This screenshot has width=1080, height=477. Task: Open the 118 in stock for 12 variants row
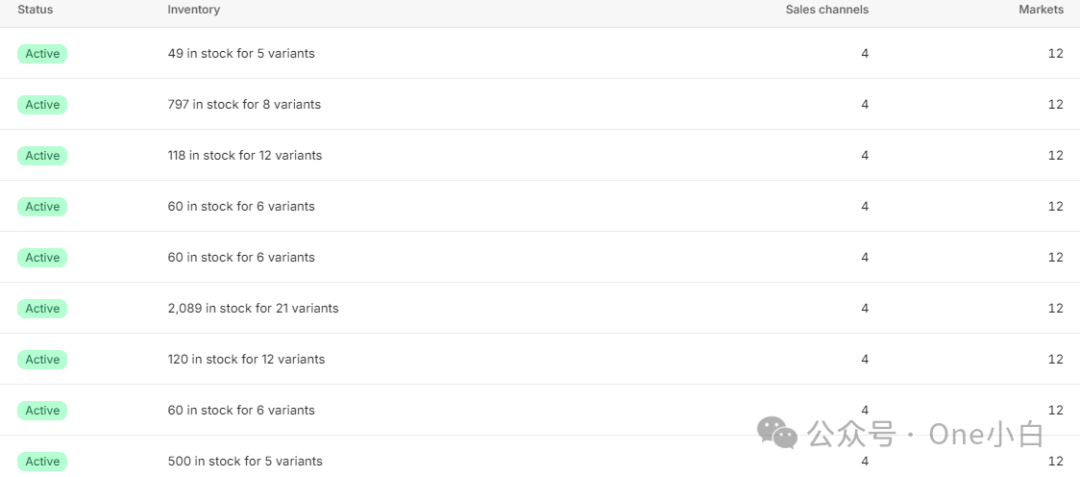pos(245,156)
